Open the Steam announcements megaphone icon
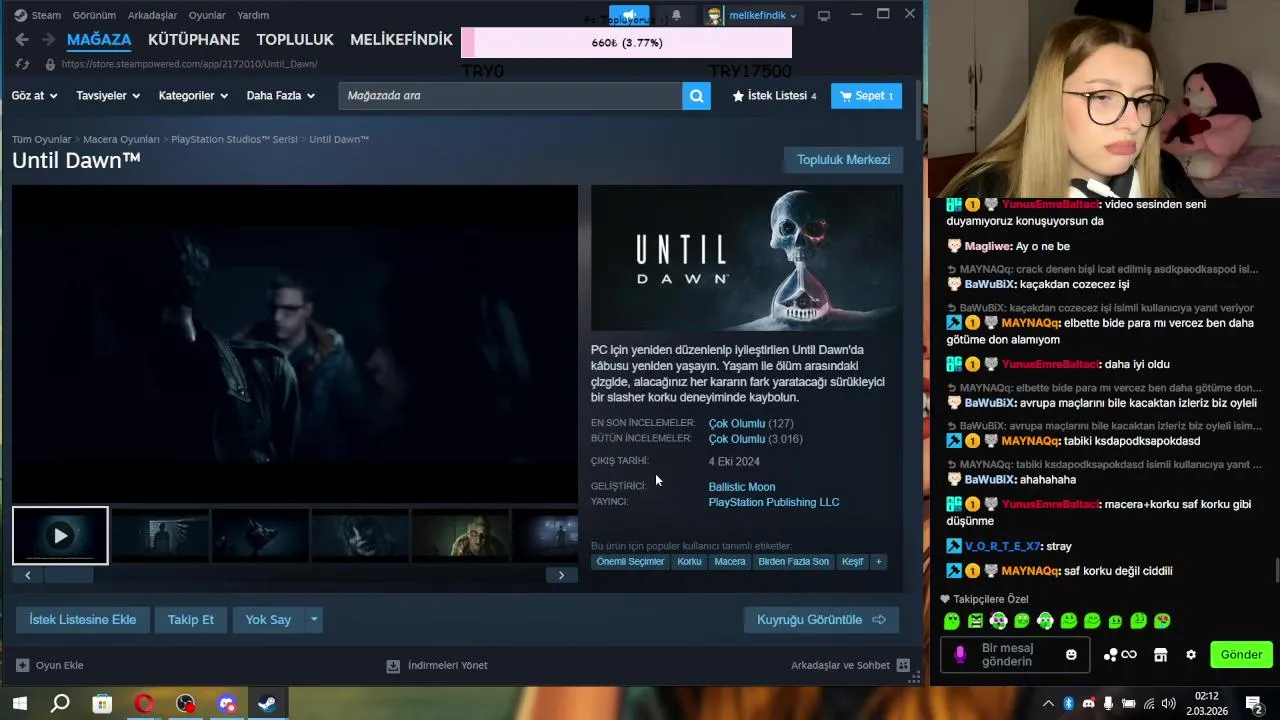The image size is (1280, 720). point(629,15)
